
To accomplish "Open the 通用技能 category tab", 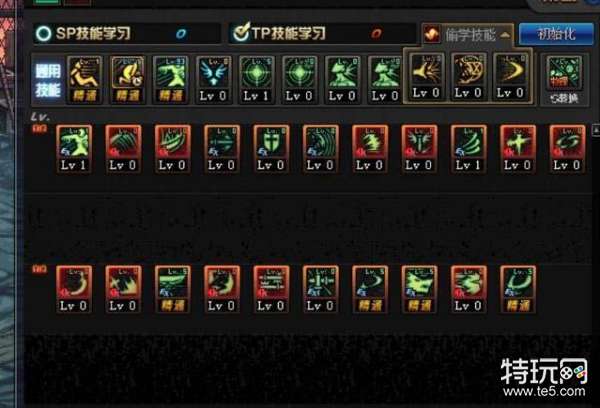I will click(48, 81).
